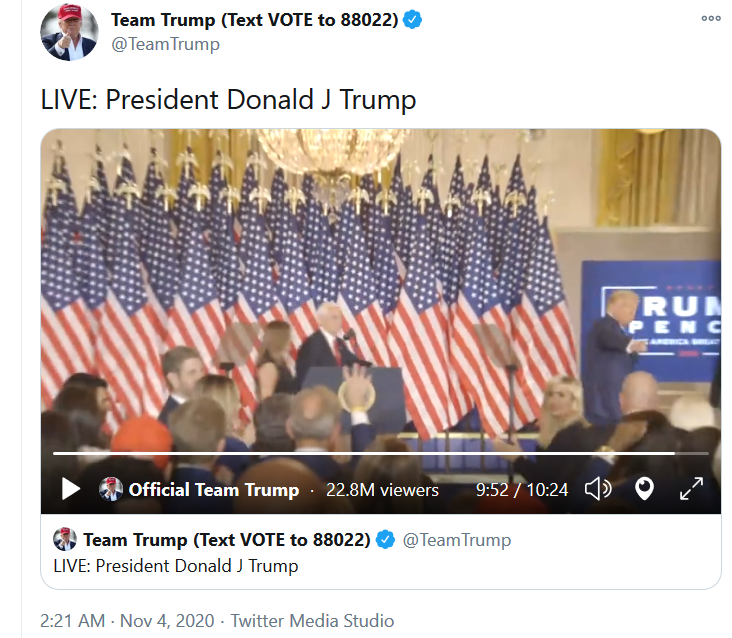Open the @TeamTrump handle in the card footer

(x=457, y=540)
